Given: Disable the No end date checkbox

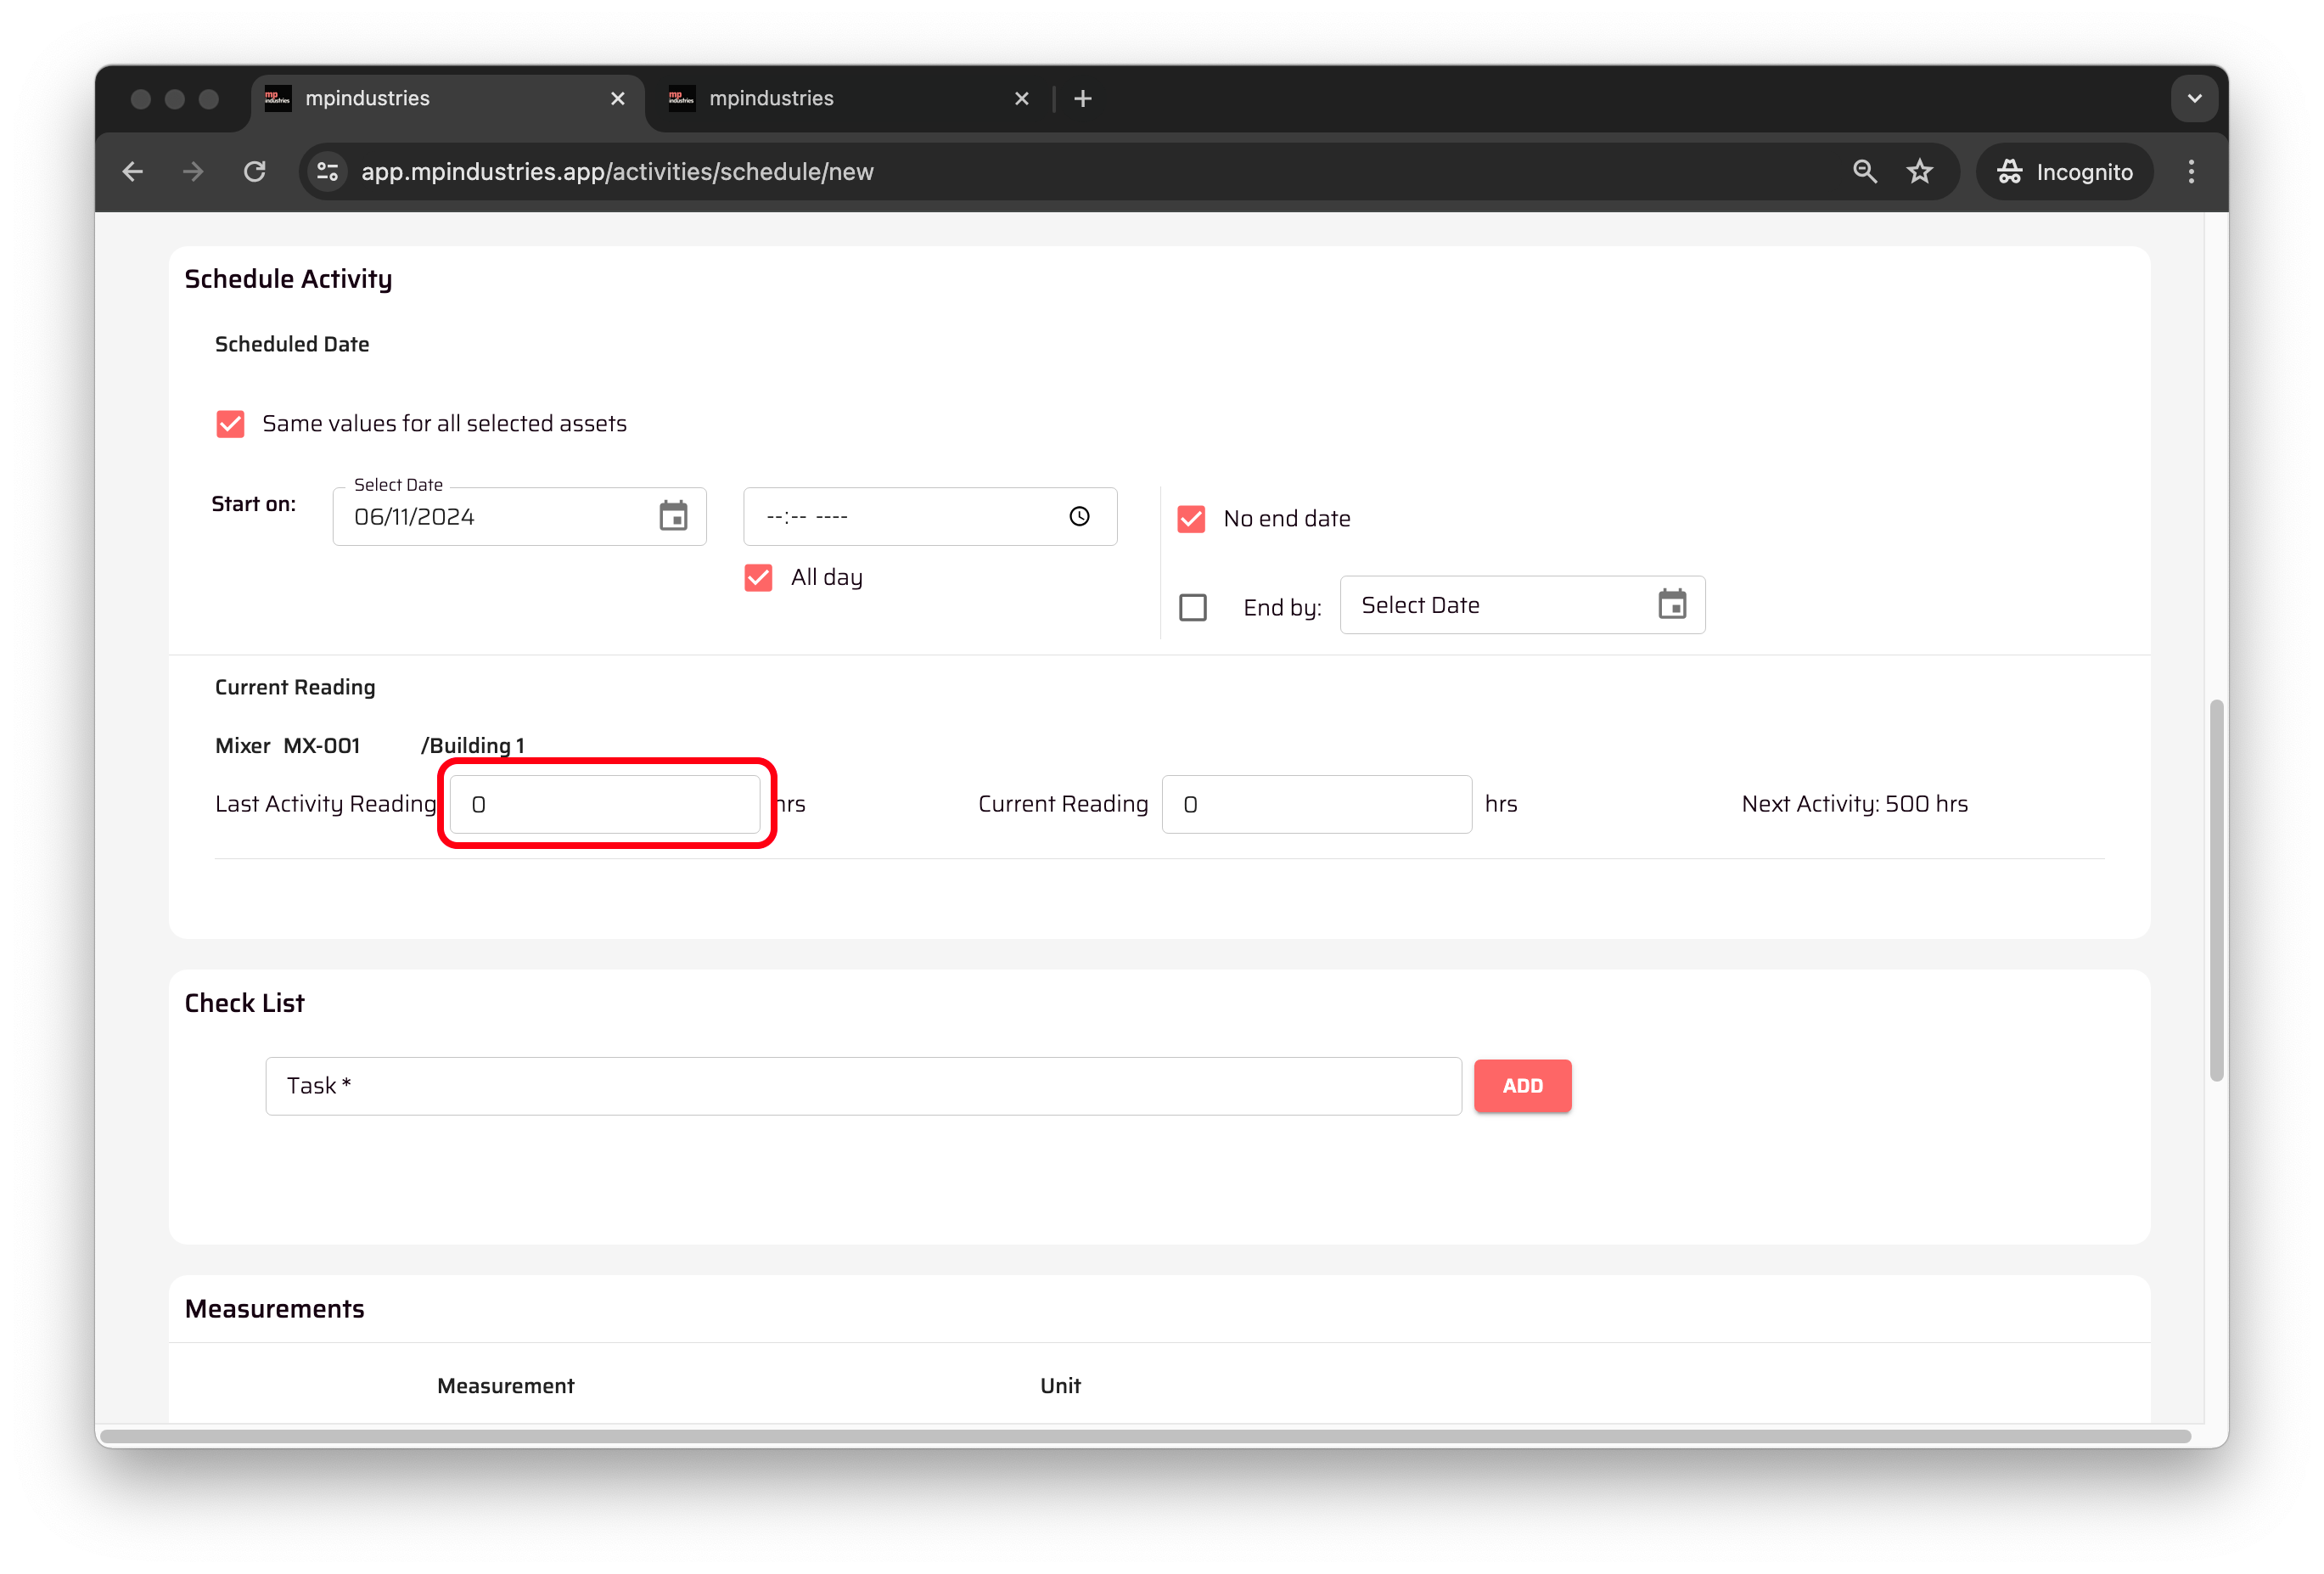Looking at the screenshot, I should point(1191,519).
